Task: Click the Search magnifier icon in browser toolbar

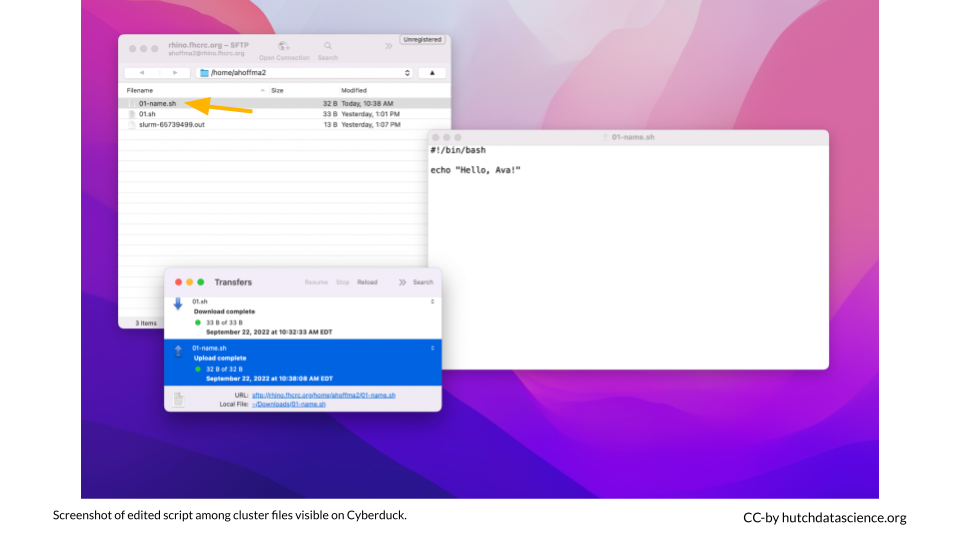Action: [328, 47]
